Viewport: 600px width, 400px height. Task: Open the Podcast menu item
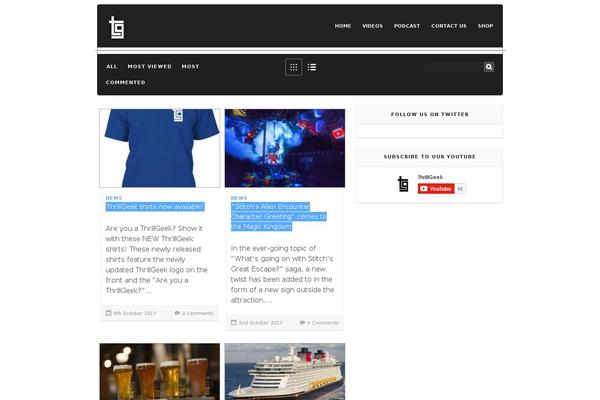point(407,26)
